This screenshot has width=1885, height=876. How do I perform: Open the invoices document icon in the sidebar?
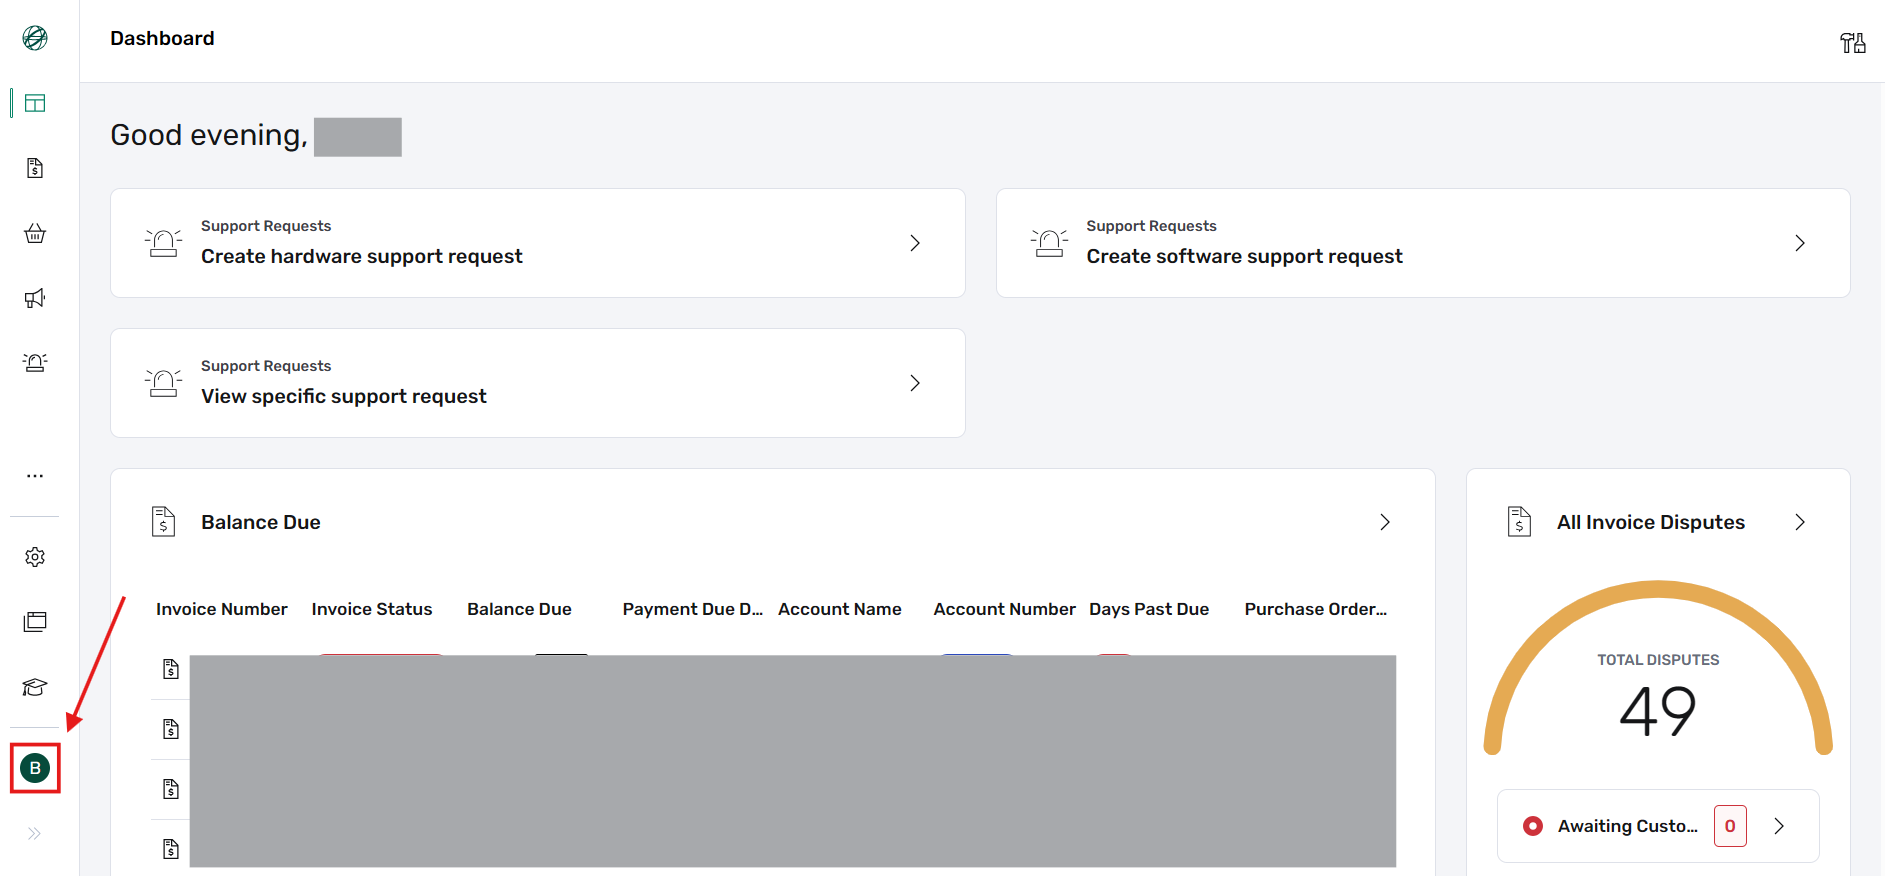(35, 168)
